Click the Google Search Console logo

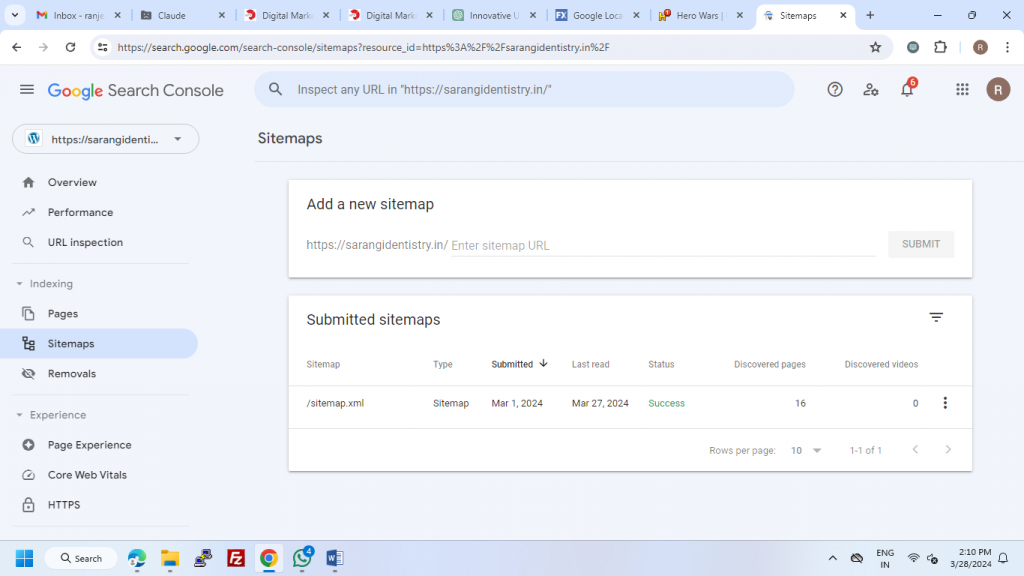pyautogui.click(x=135, y=90)
